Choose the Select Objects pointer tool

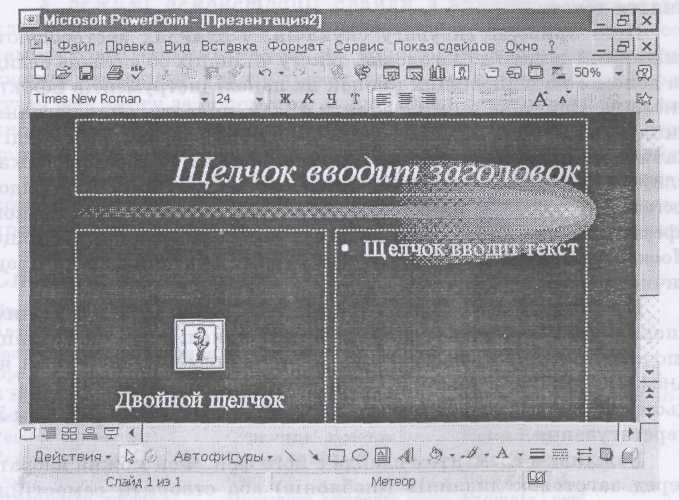click(129, 456)
